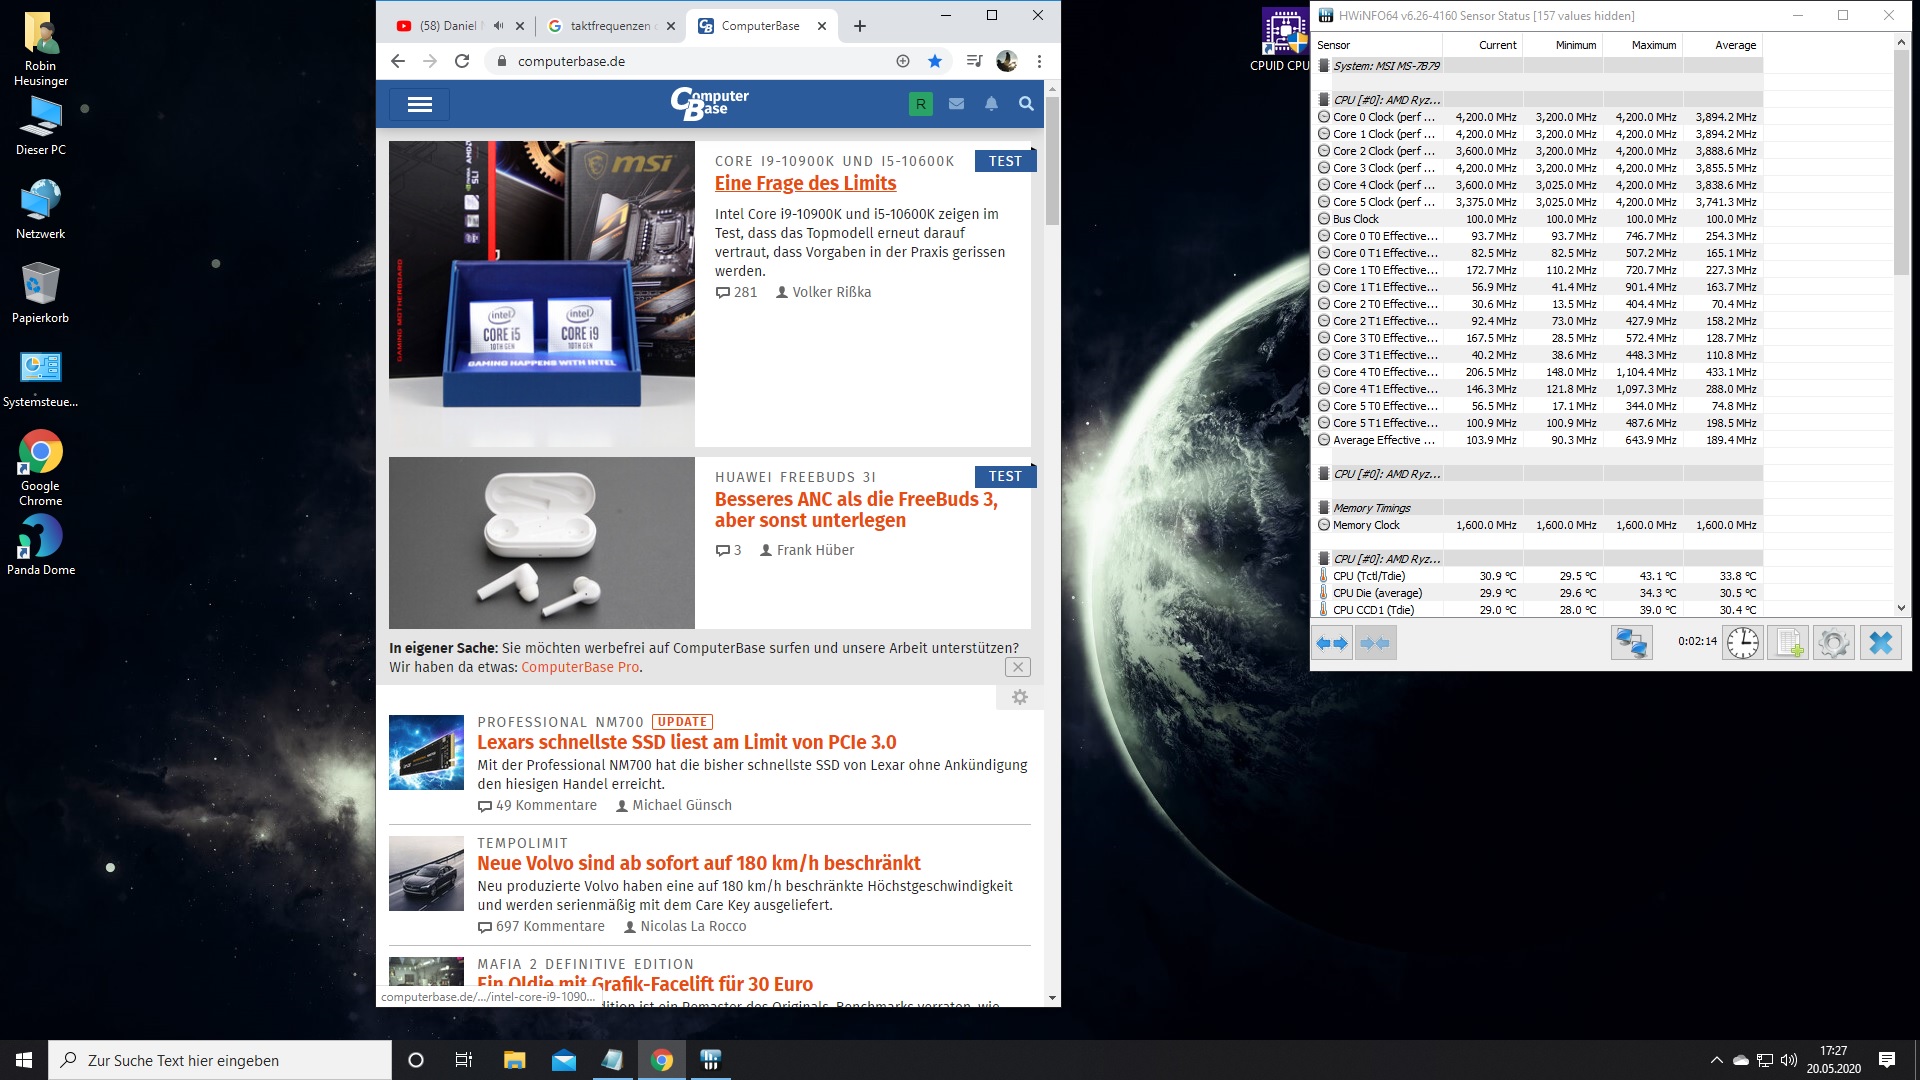Bookmark page with star icon

935,61
